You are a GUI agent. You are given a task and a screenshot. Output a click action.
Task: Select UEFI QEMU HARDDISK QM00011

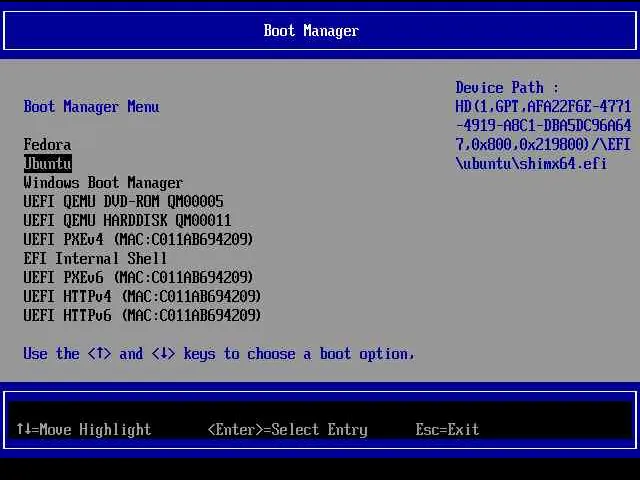click(127, 221)
